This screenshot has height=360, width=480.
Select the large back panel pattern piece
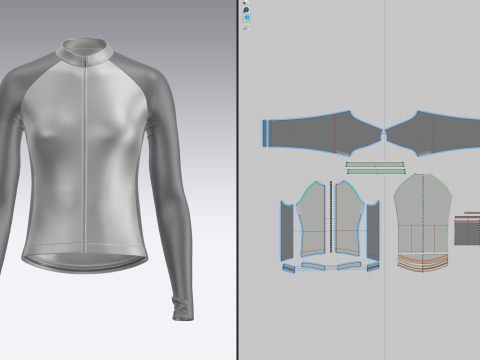coord(423,213)
